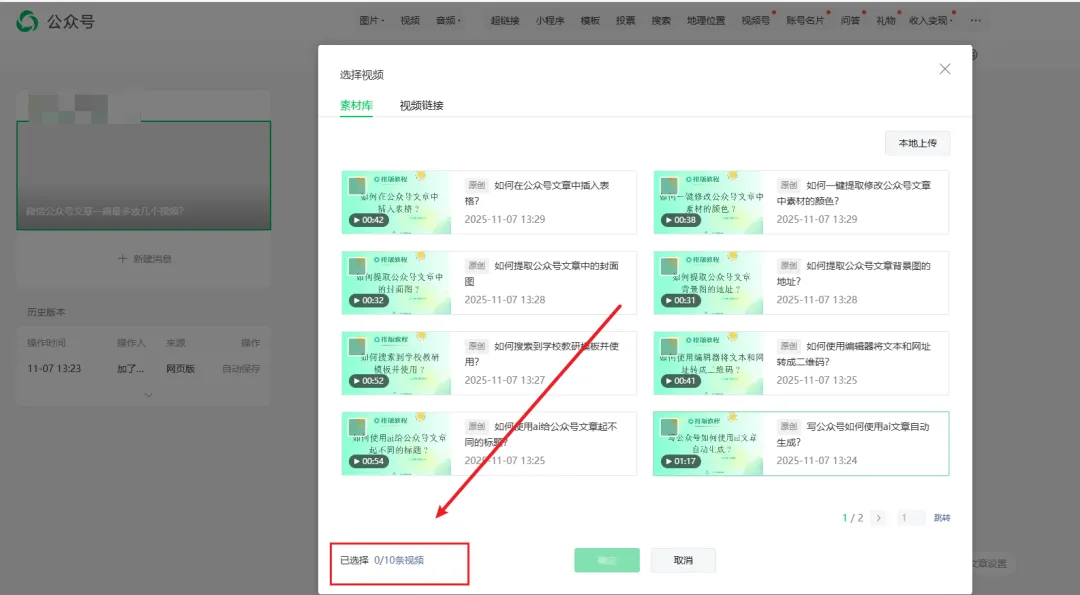
Task: Collapse the 历史版本 list chevron
Action: point(148,396)
